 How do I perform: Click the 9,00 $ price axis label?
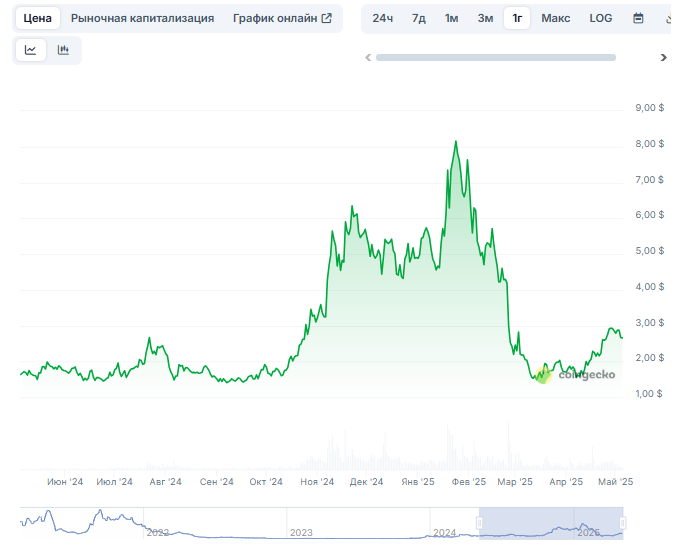tap(650, 108)
